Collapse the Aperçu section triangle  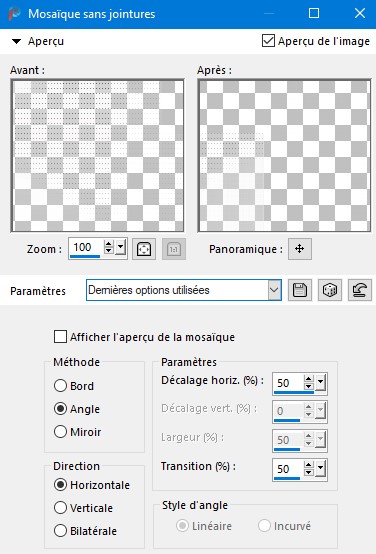tap(16, 41)
